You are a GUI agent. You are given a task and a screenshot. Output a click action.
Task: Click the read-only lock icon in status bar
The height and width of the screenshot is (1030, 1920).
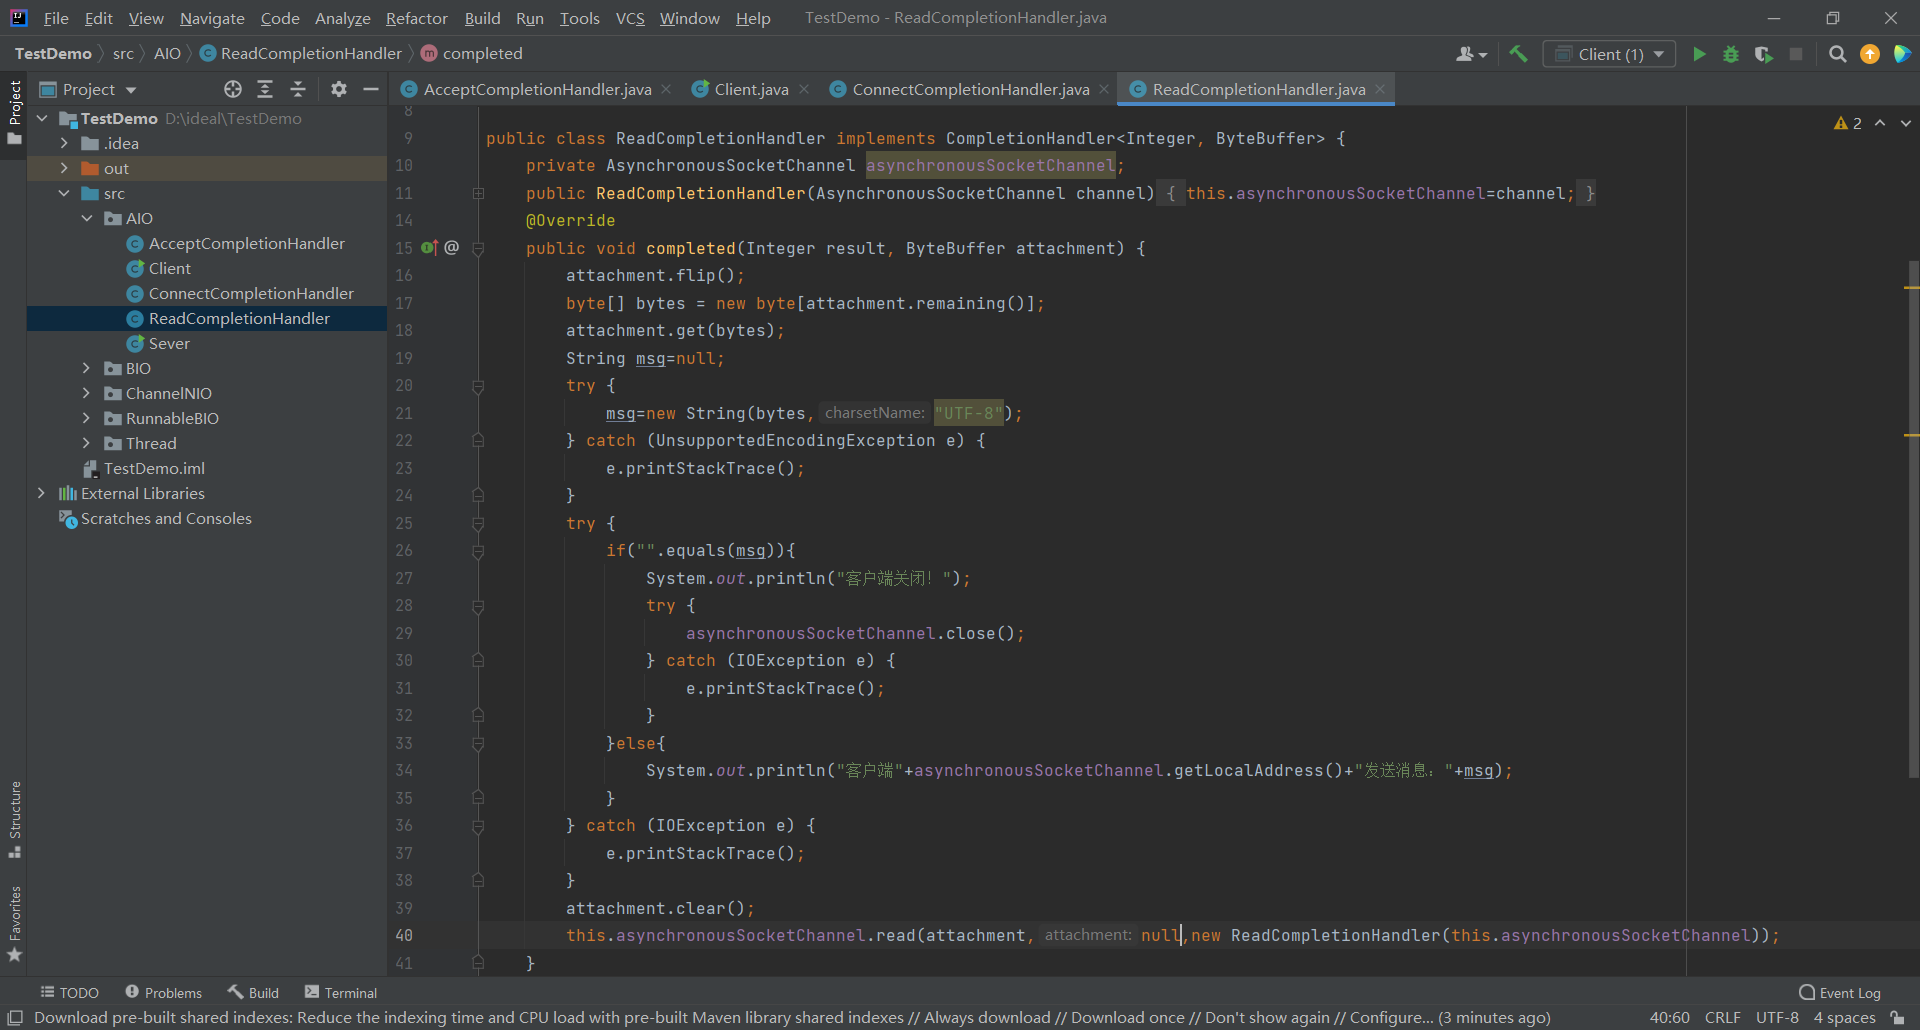click(1897, 1018)
